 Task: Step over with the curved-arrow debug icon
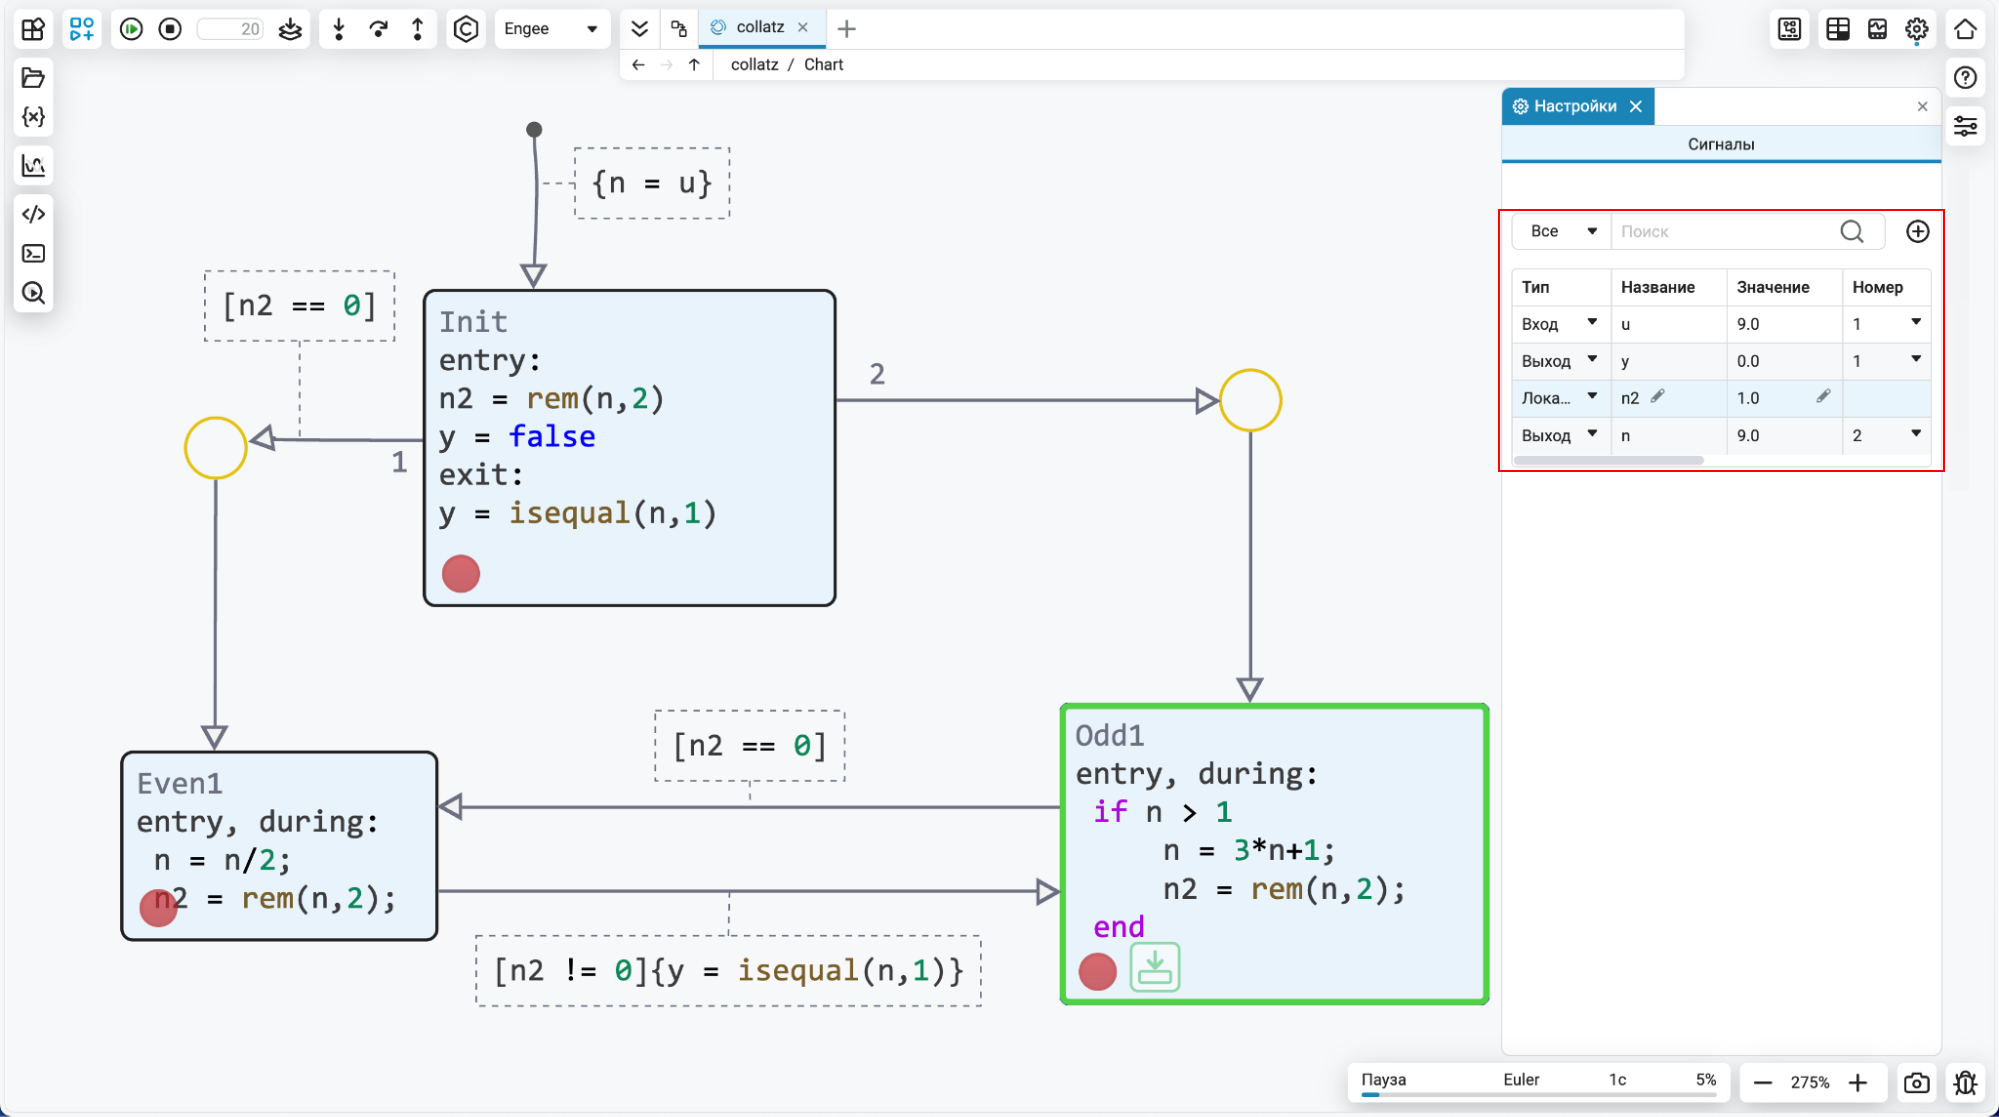[378, 29]
